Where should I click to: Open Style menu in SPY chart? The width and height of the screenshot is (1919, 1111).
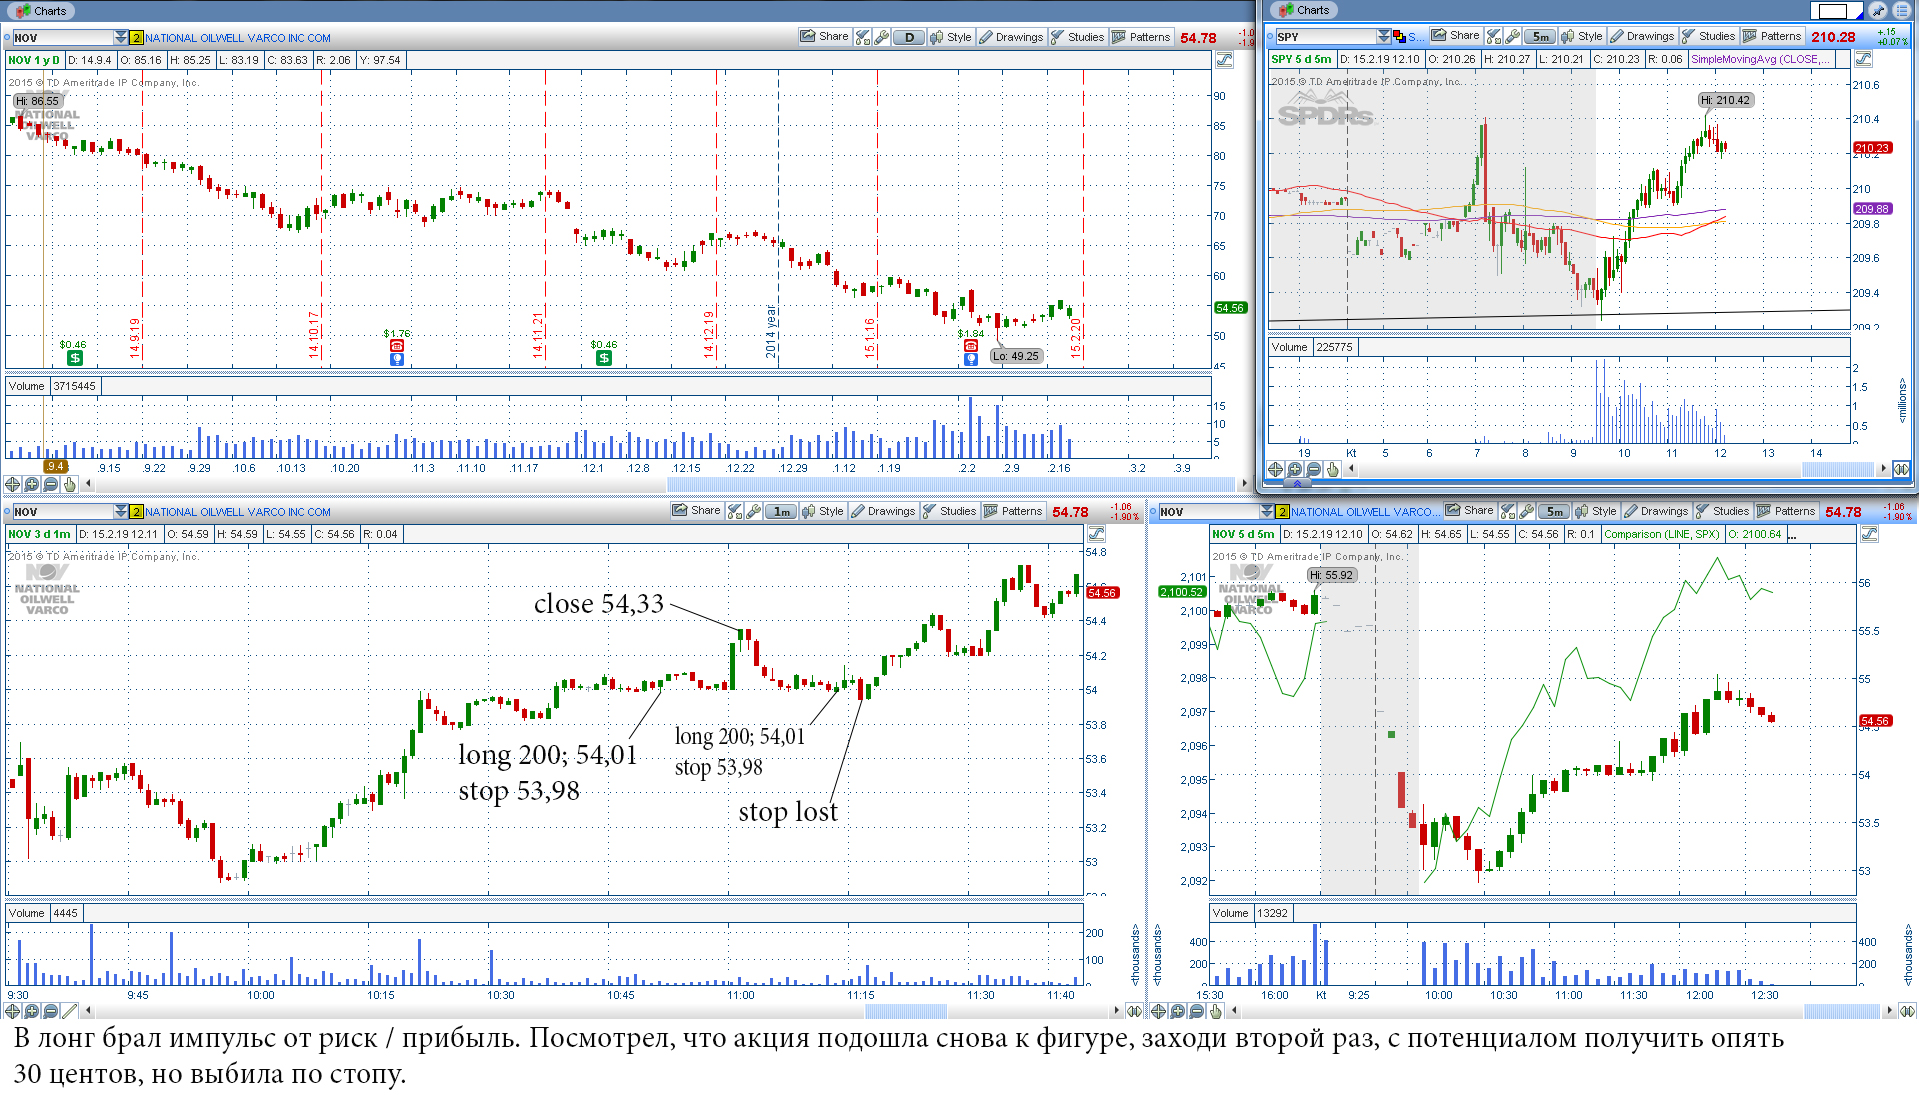pos(1582,36)
